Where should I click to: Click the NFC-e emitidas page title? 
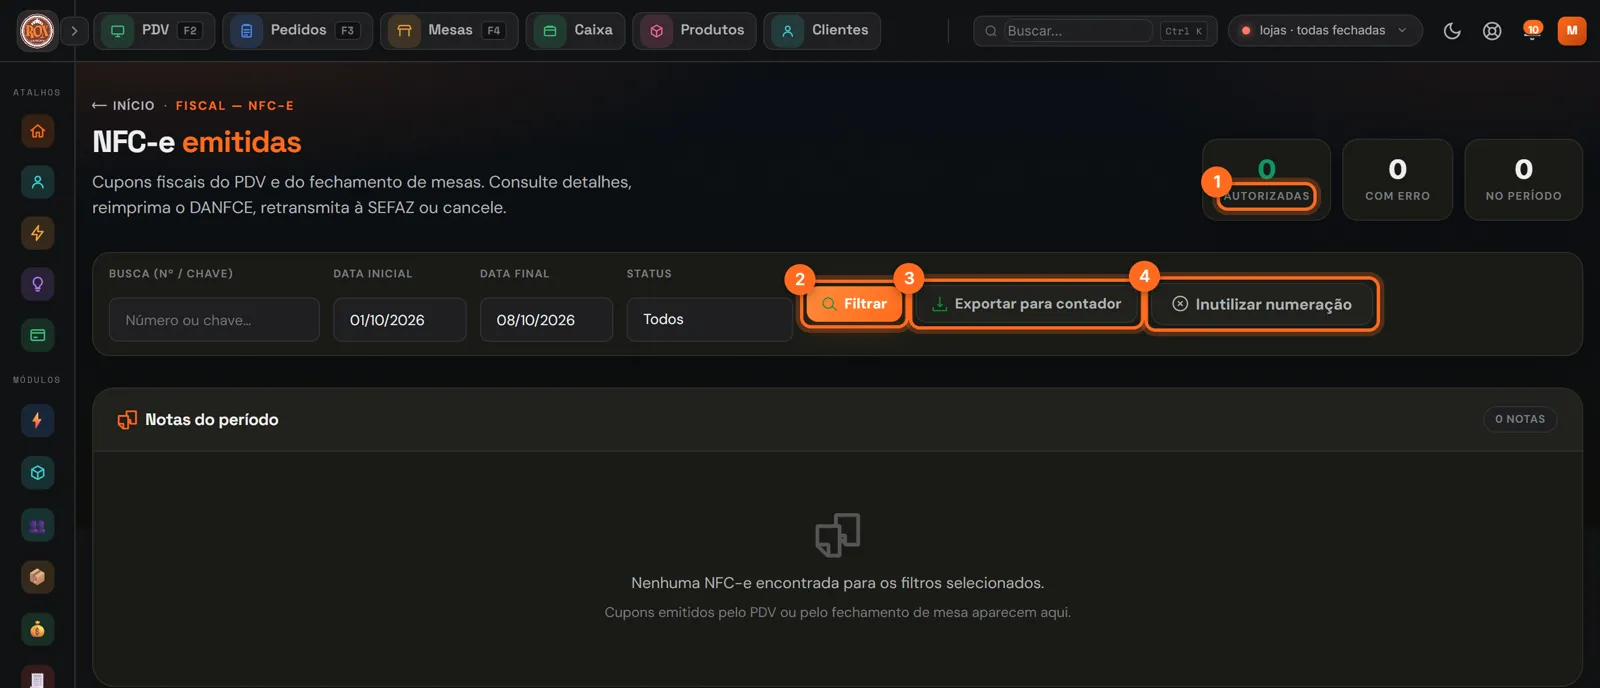point(197,142)
